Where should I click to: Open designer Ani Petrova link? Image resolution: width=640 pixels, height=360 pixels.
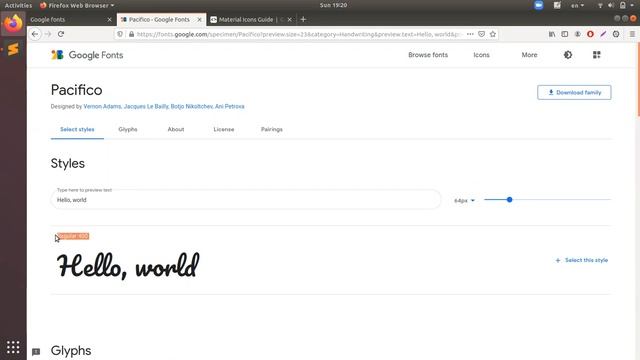point(229,107)
